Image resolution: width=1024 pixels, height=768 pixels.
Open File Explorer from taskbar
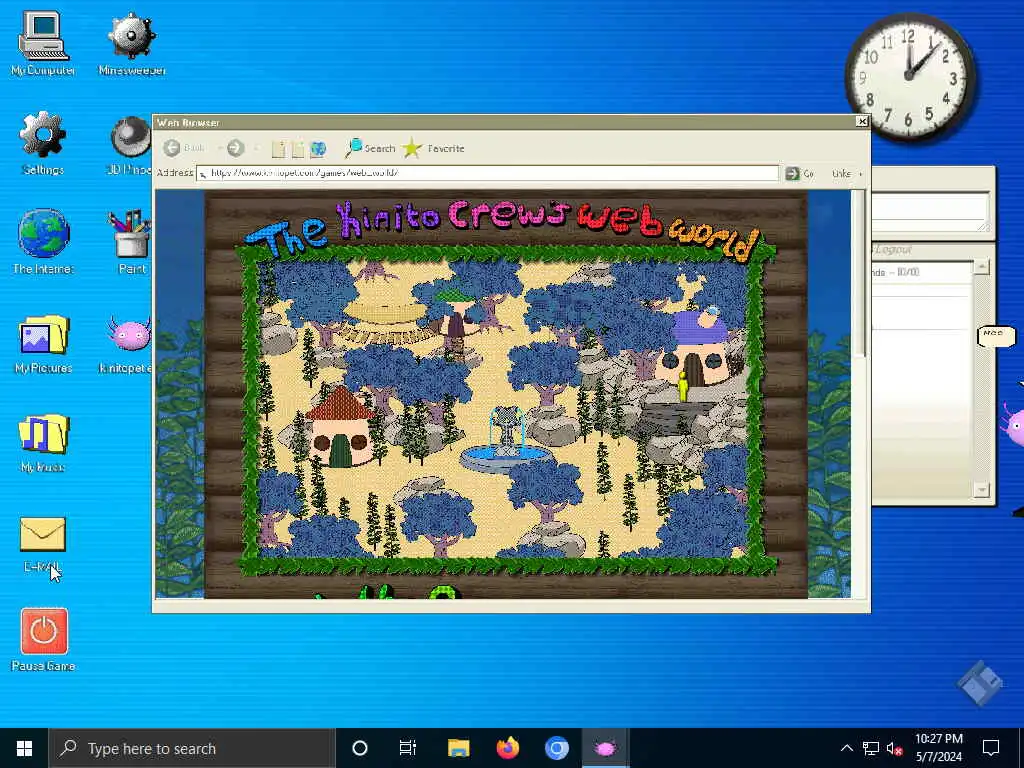(x=458, y=748)
